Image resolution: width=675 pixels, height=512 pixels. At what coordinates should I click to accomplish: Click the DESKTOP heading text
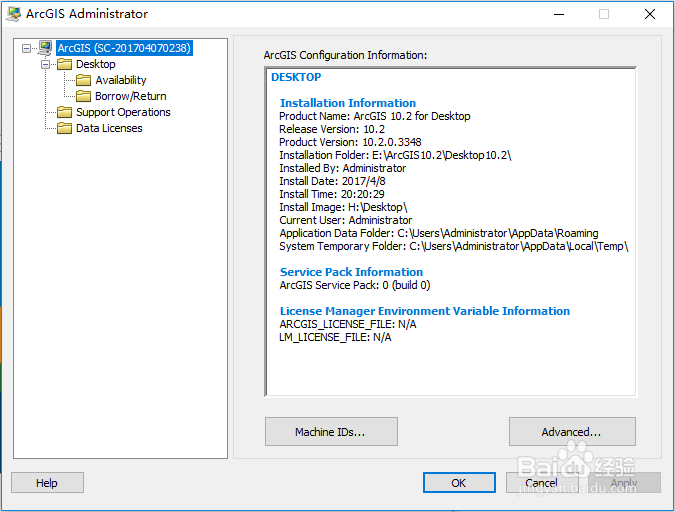(x=296, y=77)
